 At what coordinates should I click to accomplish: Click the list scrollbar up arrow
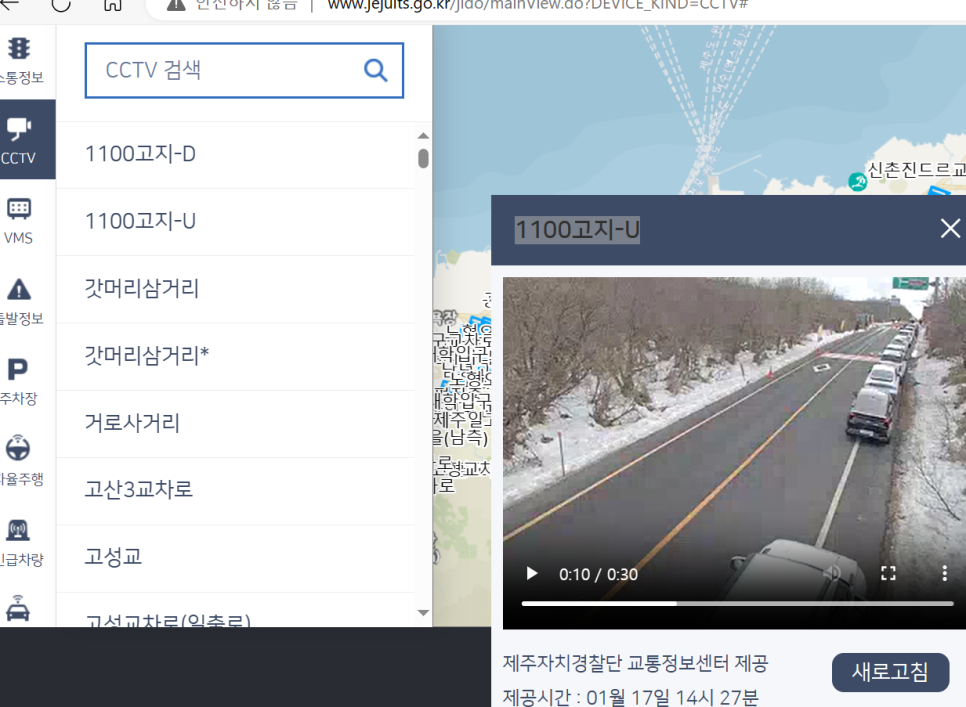click(423, 135)
